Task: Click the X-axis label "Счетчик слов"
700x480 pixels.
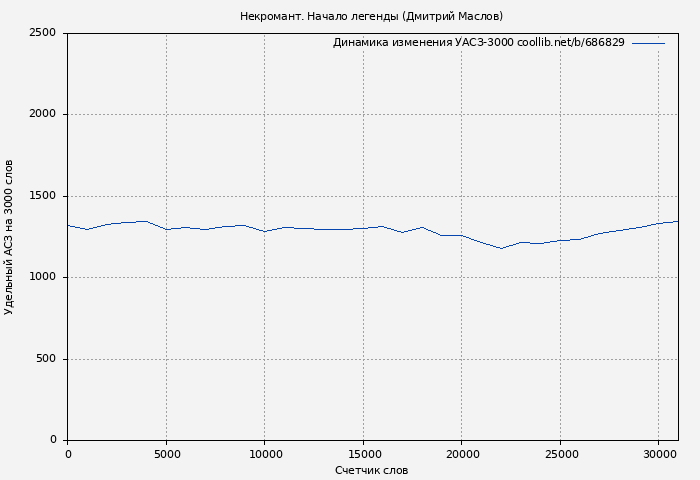Action: (x=371, y=470)
